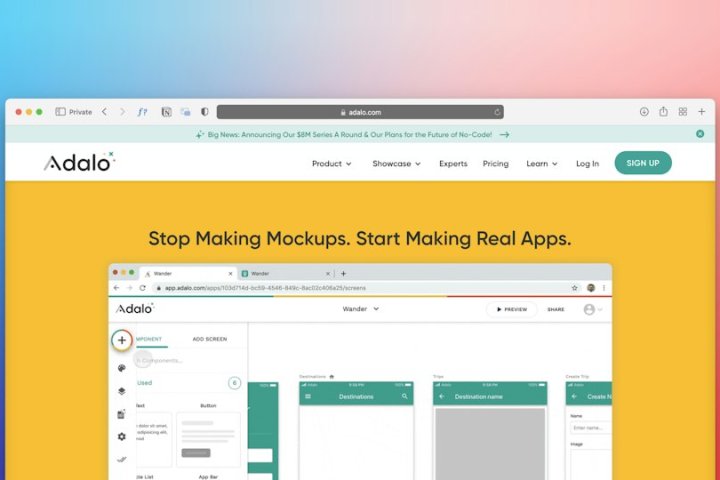Open the Screens layers icon
The image size is (720, 480).
pyautogui.click(x=122, y=391)
